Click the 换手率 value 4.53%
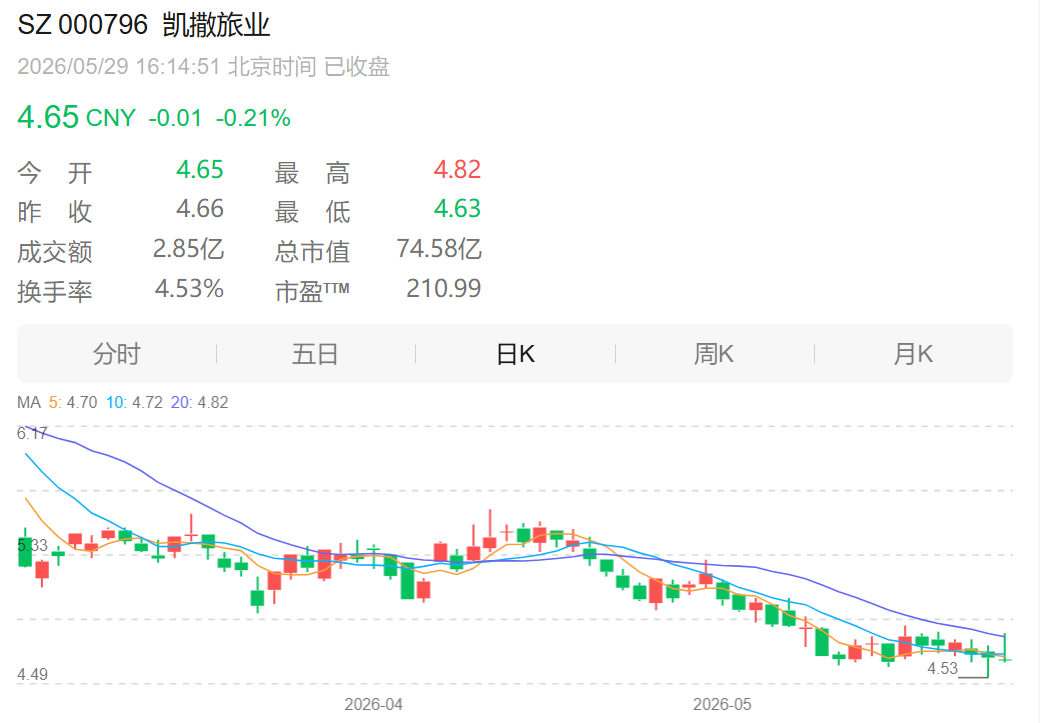The image size is (1040, 723). click(189, 289)
